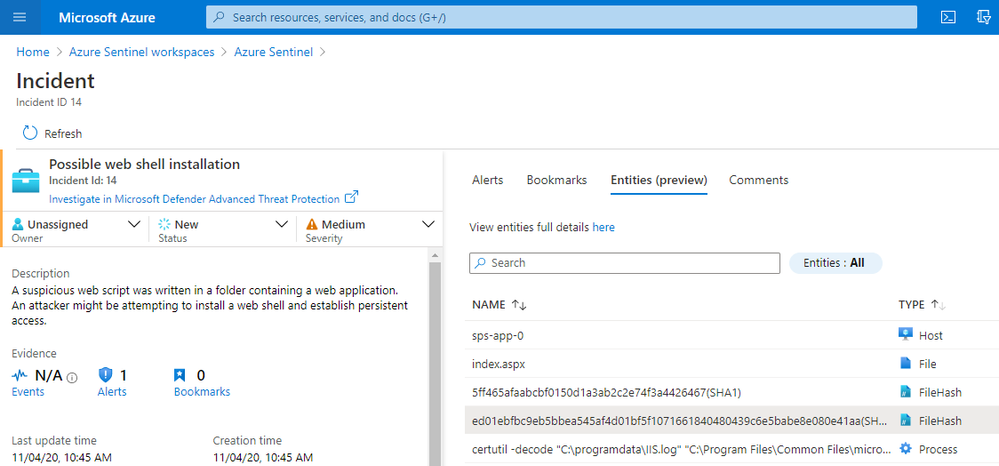Viewport: 999px width, 466px height.
Task: Click the Unassigned owner person icon
Action: click(18, 224)
